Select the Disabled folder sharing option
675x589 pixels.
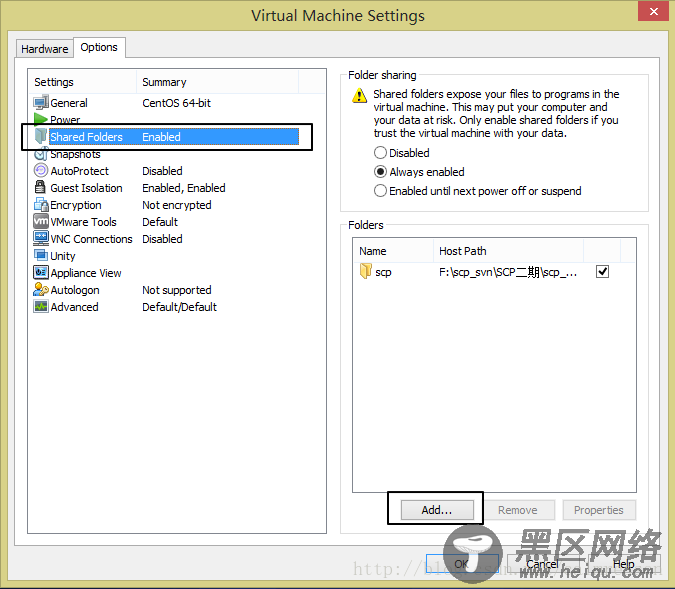pyautogui.click(x=380, y=153)
